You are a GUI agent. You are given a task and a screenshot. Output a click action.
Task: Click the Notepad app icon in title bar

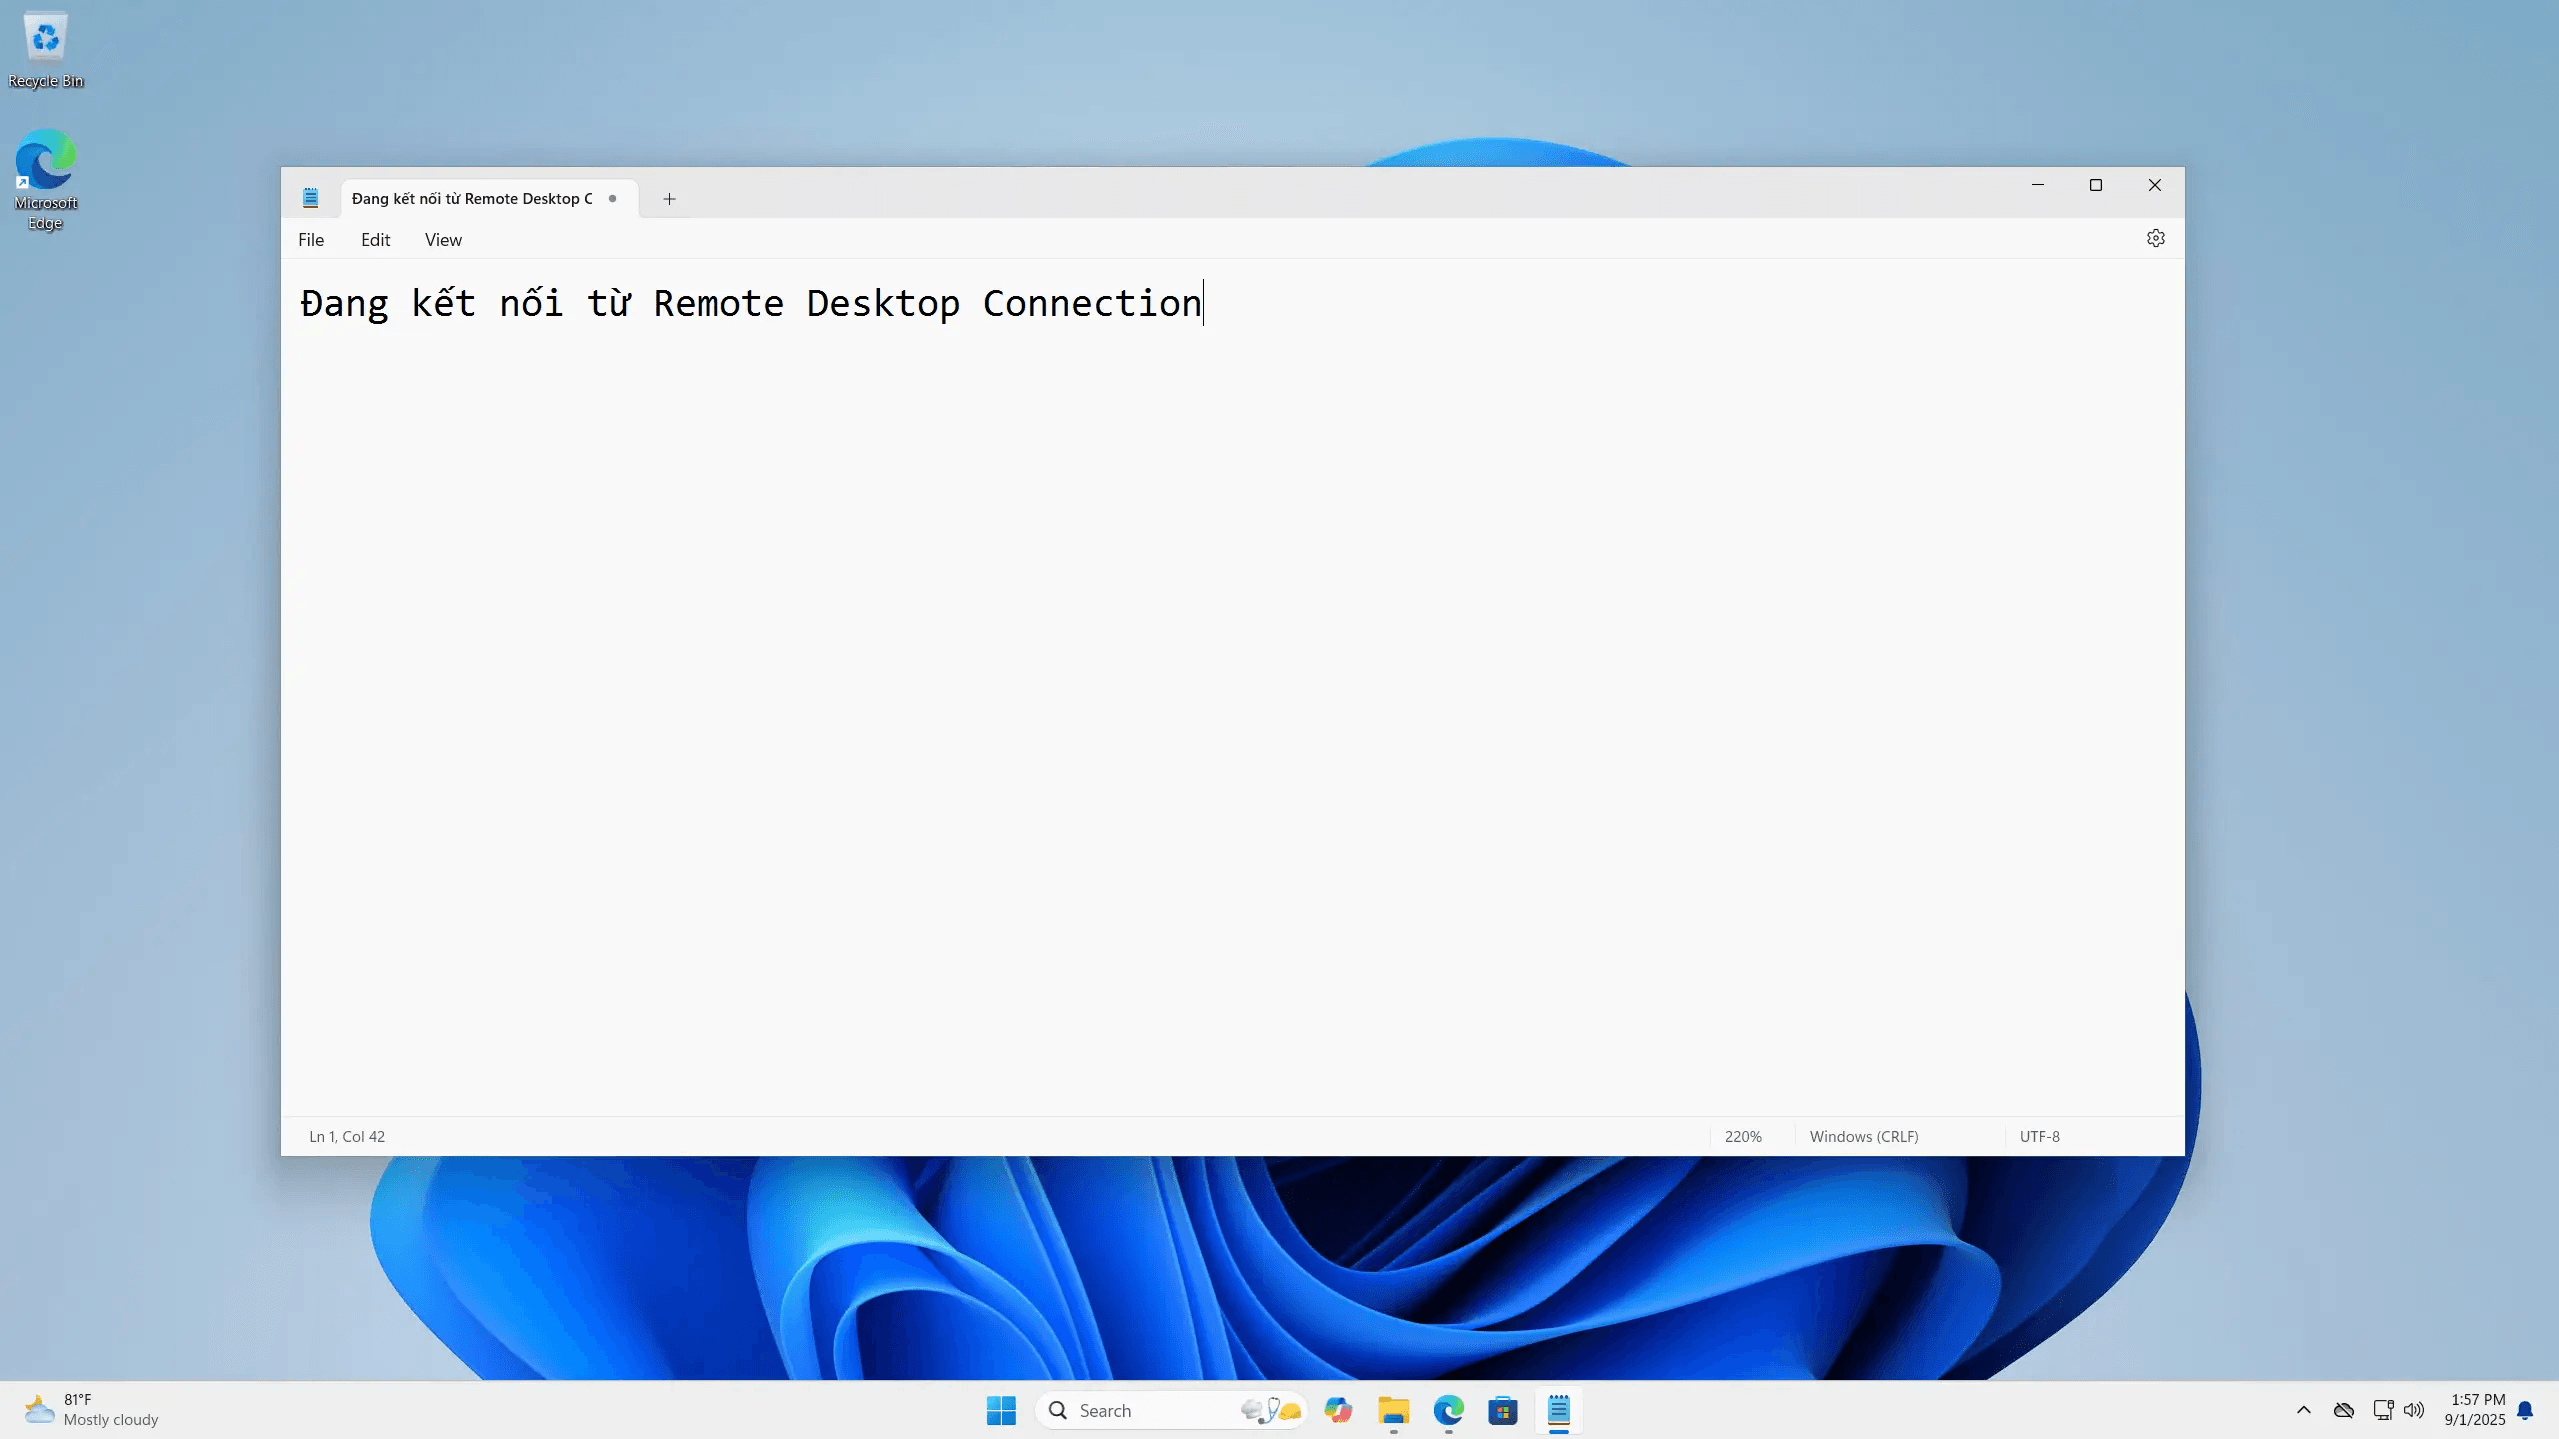(x=310, y=198)
